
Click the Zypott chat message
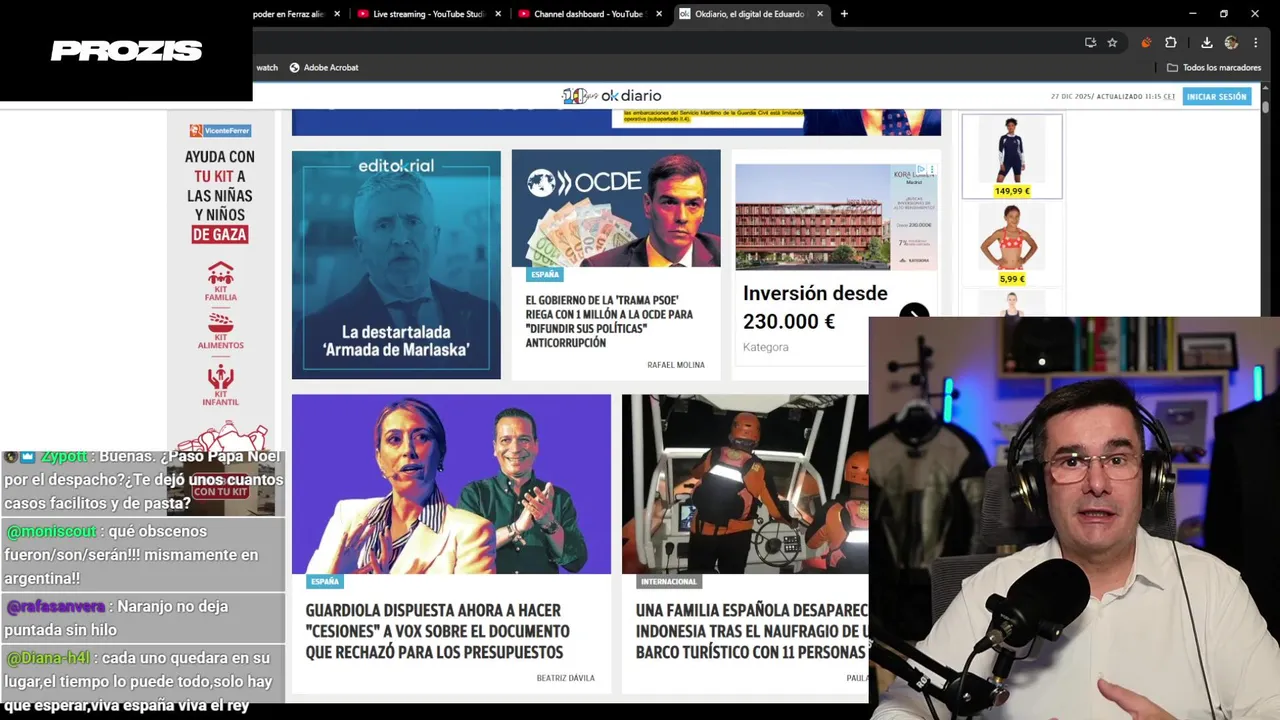(x=143, y=479)
